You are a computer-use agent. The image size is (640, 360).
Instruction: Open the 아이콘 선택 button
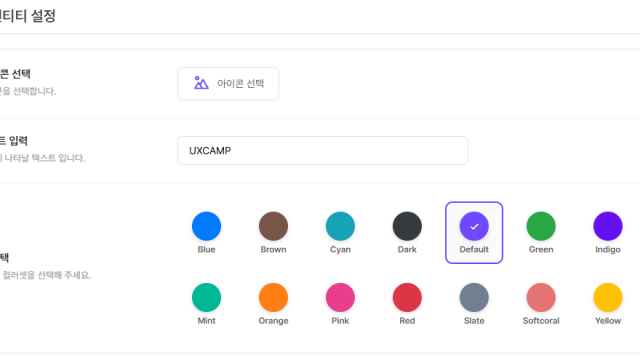click(x=228, y=84)
